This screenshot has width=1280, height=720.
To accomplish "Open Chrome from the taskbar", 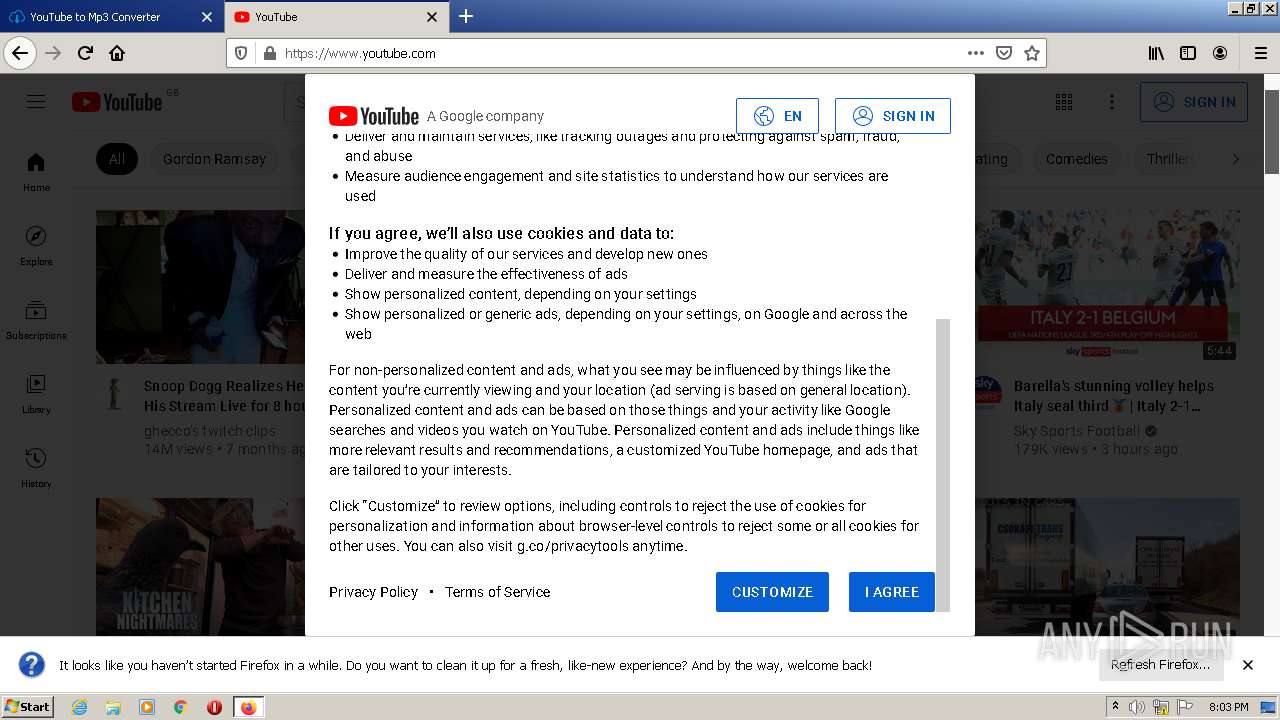I will tap(180, 707).
